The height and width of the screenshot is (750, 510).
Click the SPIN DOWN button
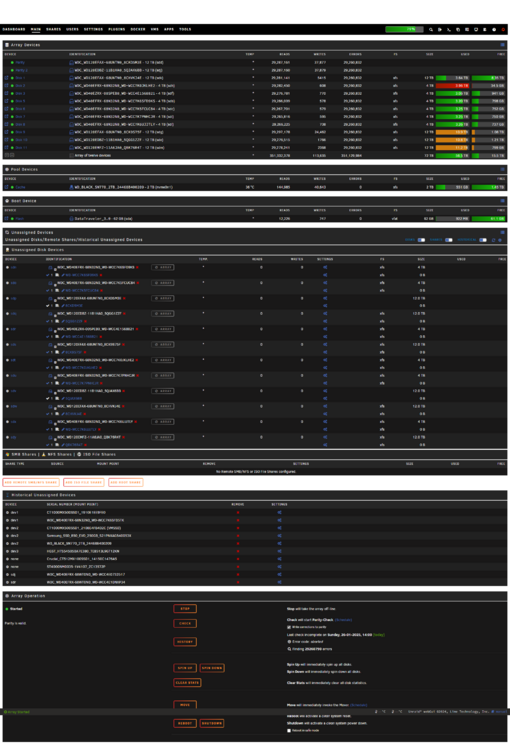click(212, 668)
